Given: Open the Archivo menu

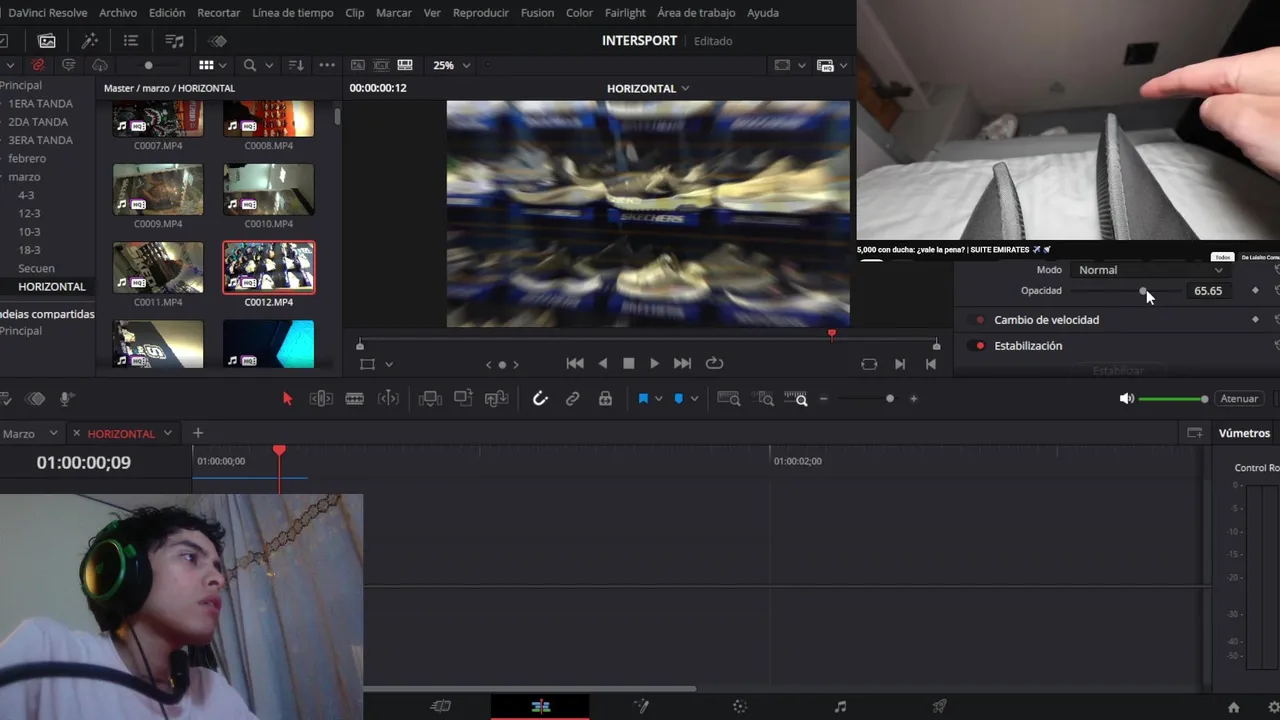Looking at the screenshot, I should pos(118,13).
